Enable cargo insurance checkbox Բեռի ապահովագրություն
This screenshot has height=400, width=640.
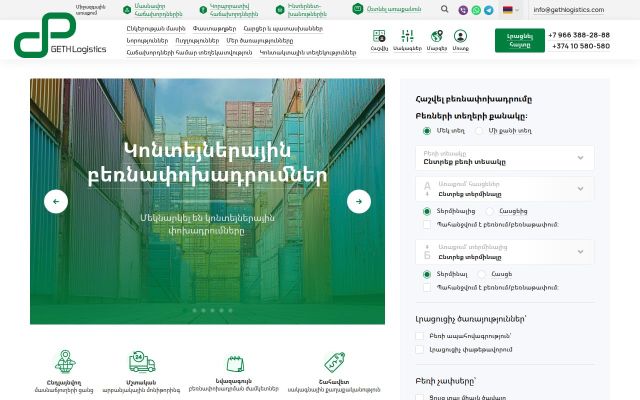[420, 336]
